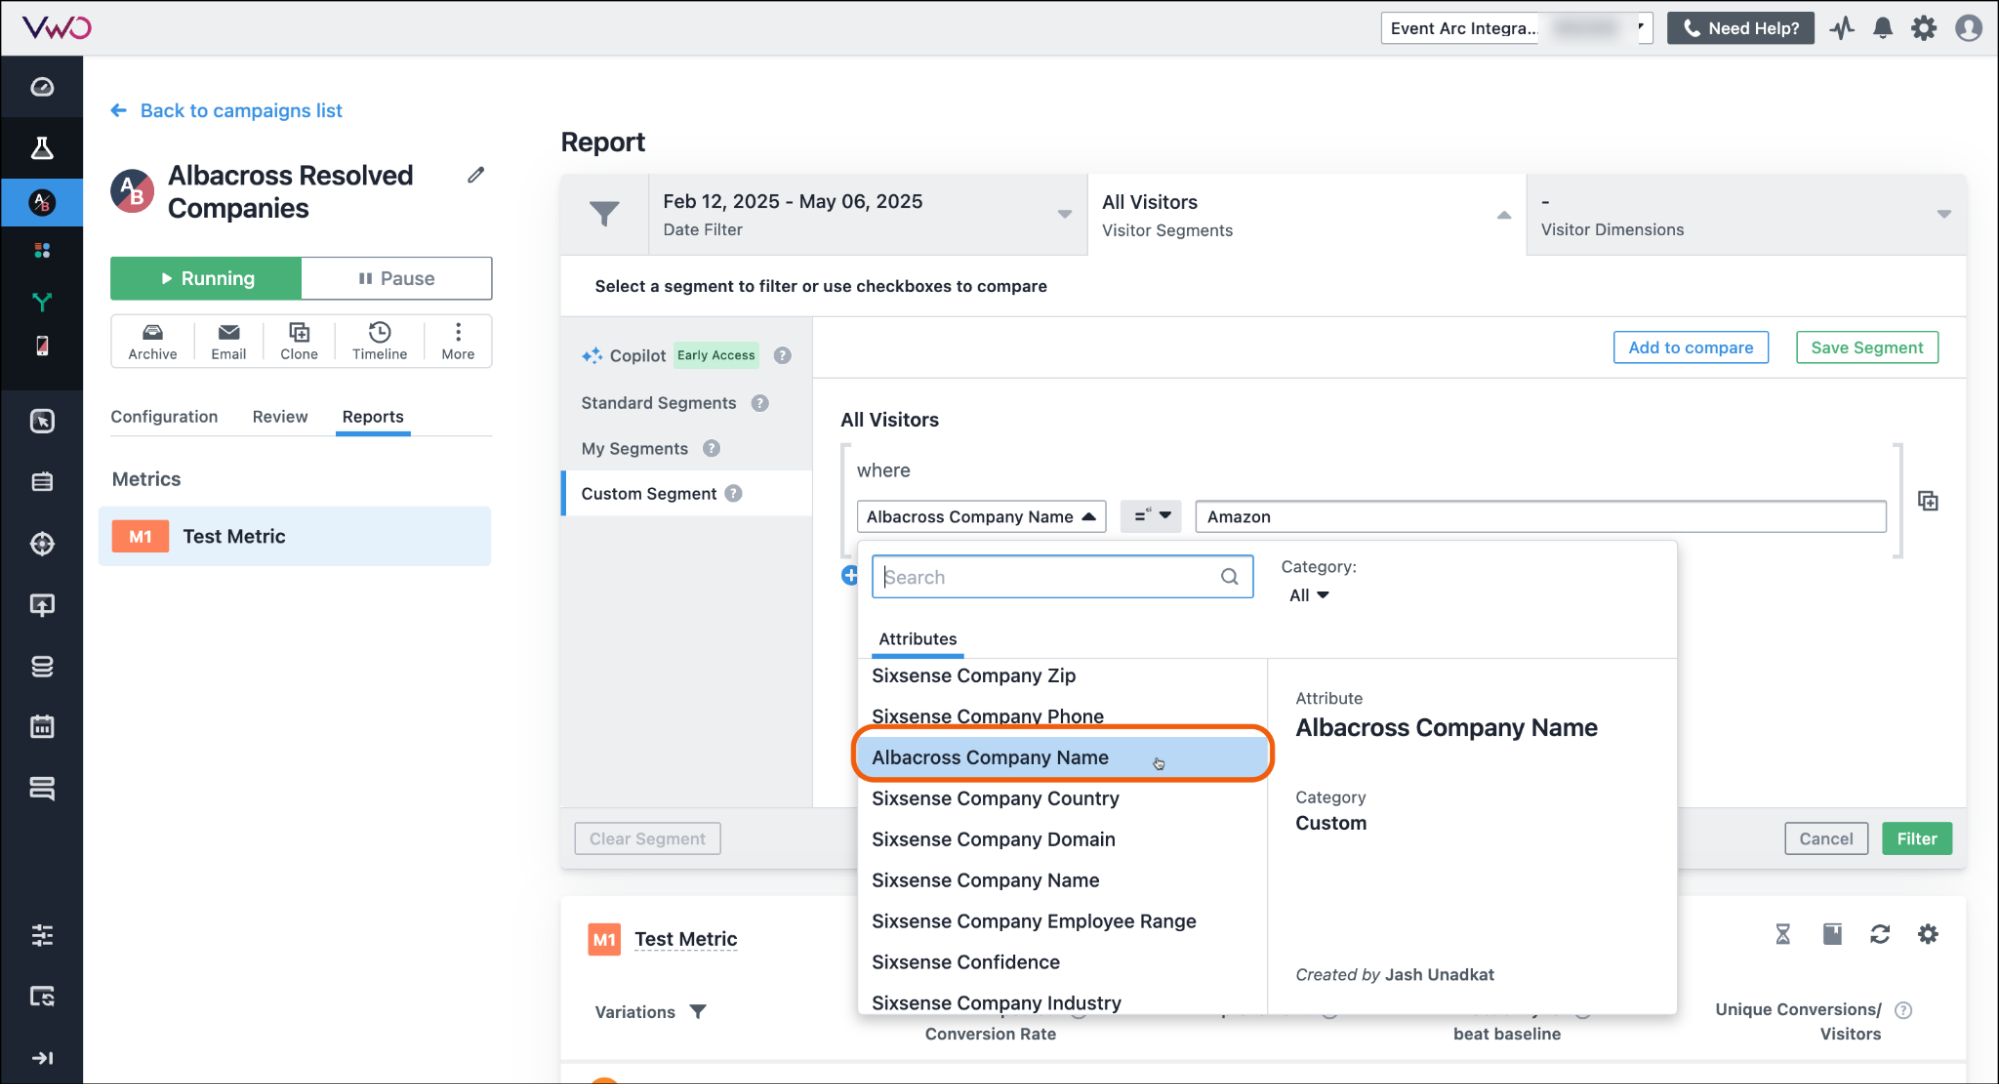The height and width of the screenshot is (1085, 1999).
Task: Choose Sixsense Company Employee Range attribute
Action: pos(1062,922)
